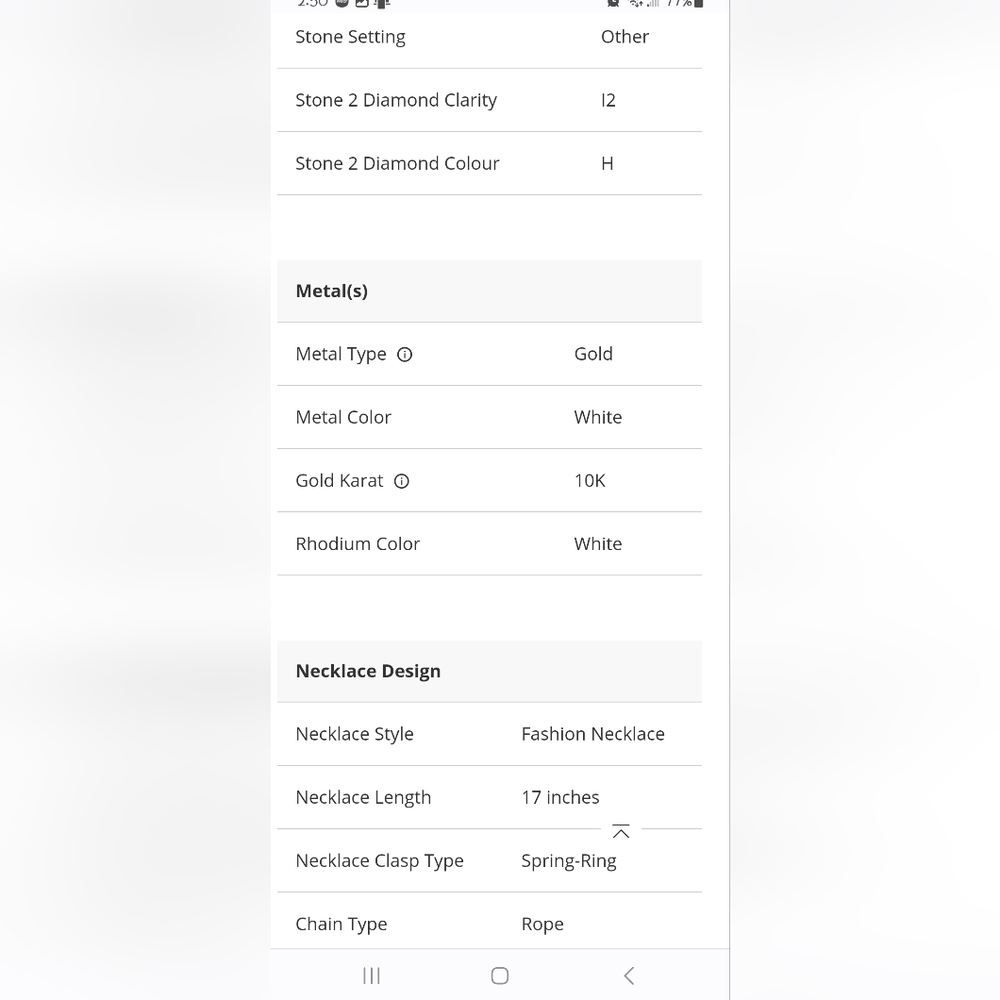Click the Stone Setting row label
The image size is (1000, 1000).
tap(350, 37)
